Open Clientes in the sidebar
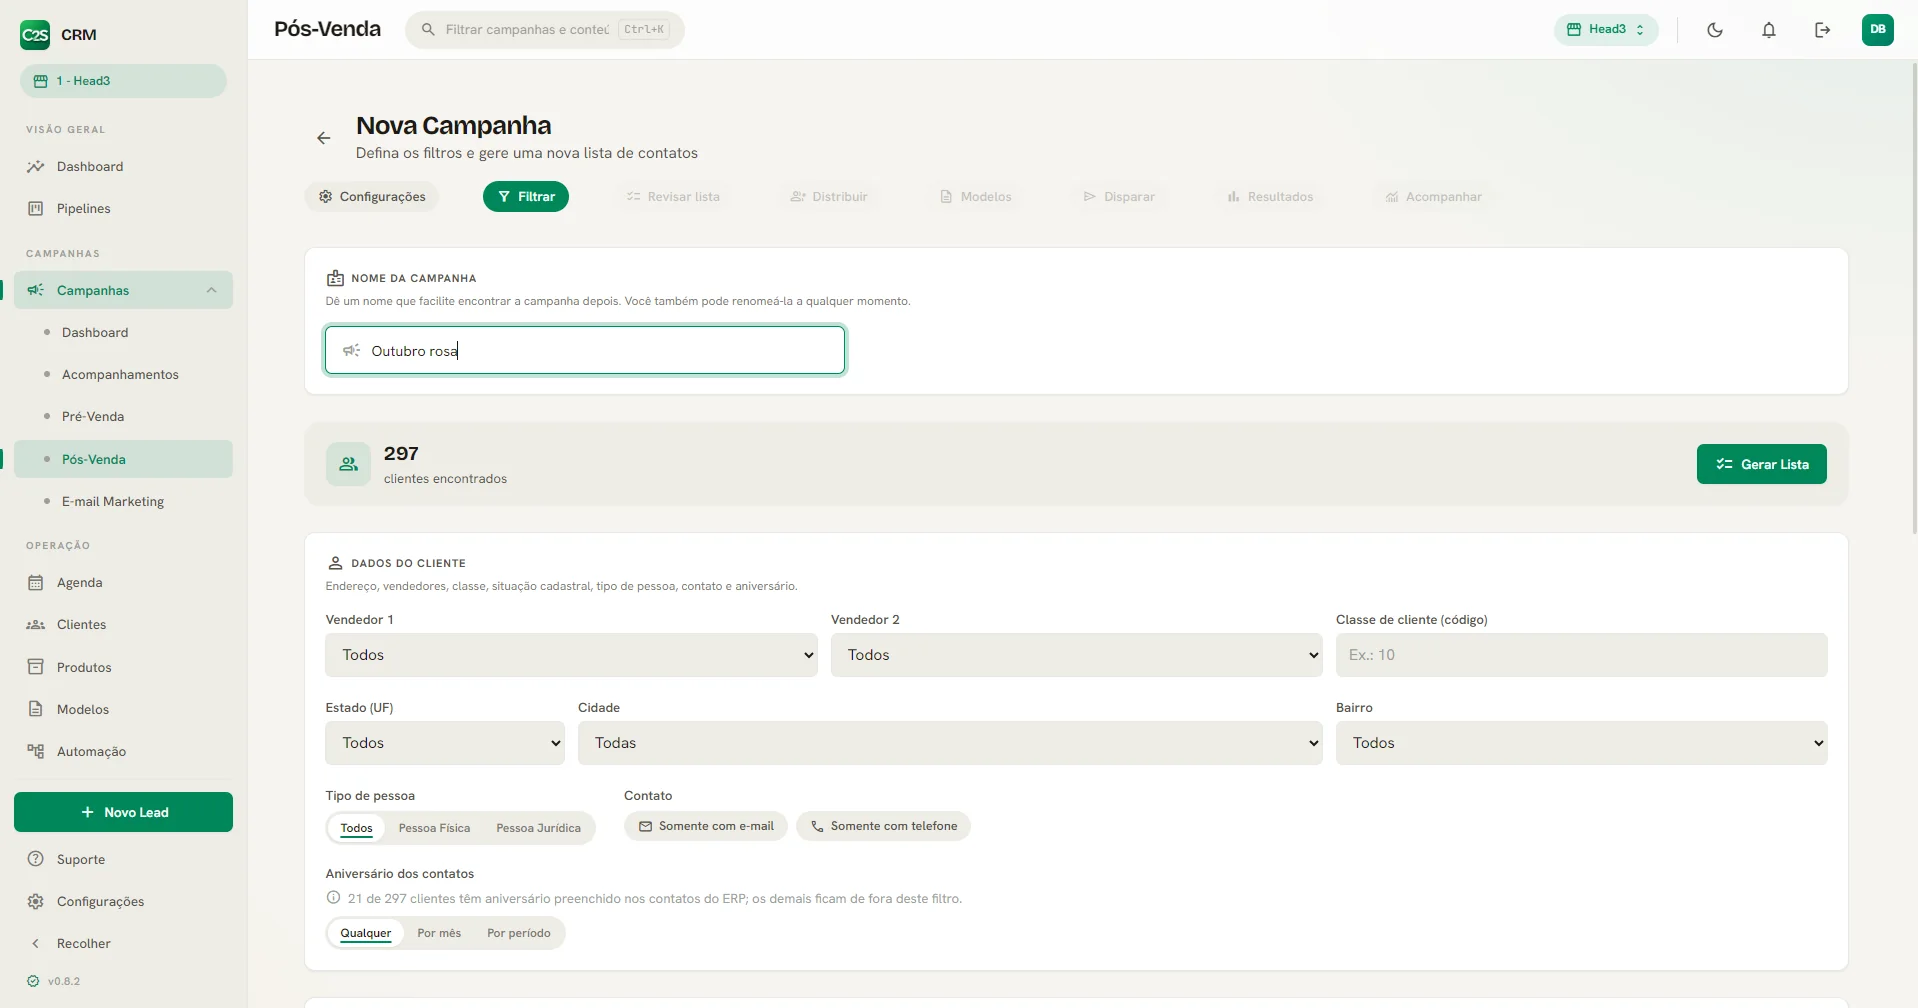1918x1008 pixels. (x=123, y=625)
